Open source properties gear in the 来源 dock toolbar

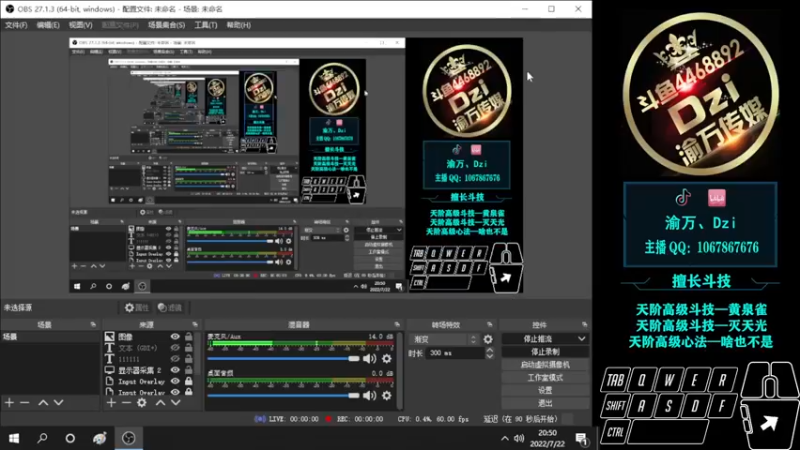tap(142, 403)
